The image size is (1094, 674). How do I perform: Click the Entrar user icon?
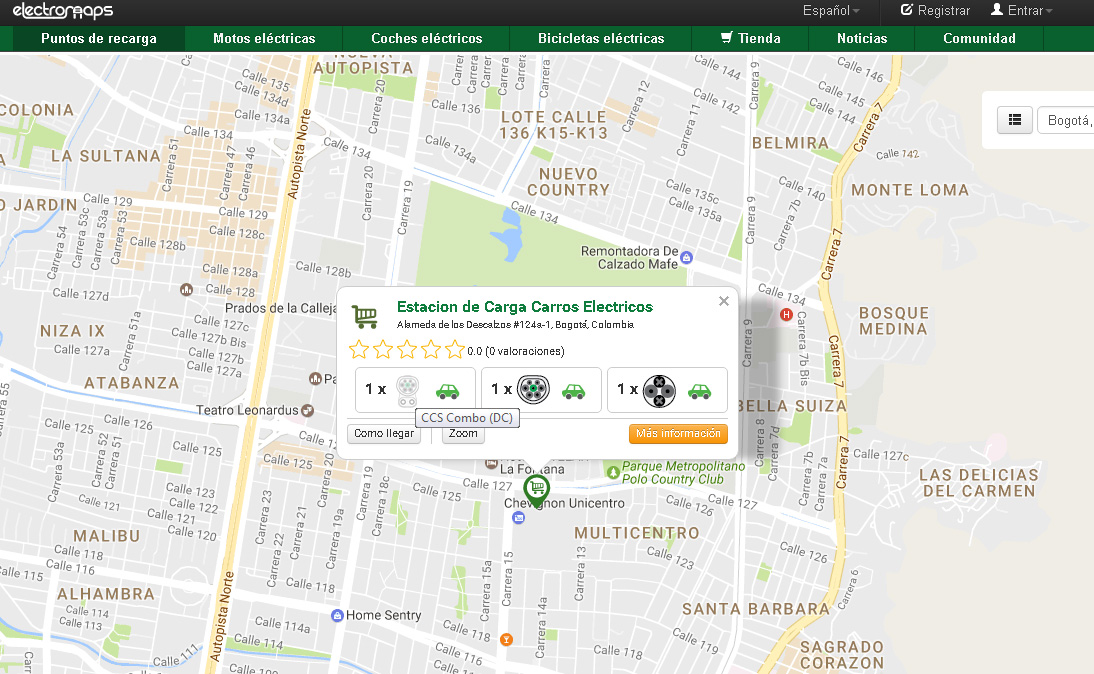(x=997, y=10)
